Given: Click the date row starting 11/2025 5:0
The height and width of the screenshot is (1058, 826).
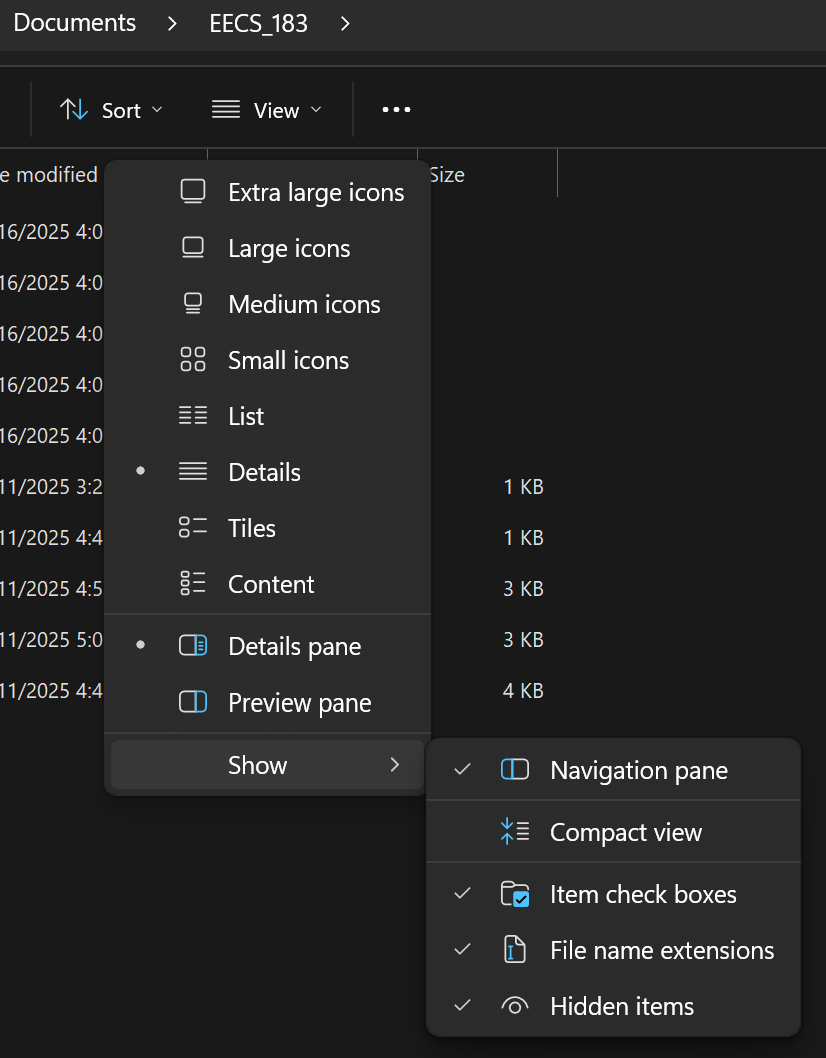Looking at the screenshot, I should tap(51, 639).
